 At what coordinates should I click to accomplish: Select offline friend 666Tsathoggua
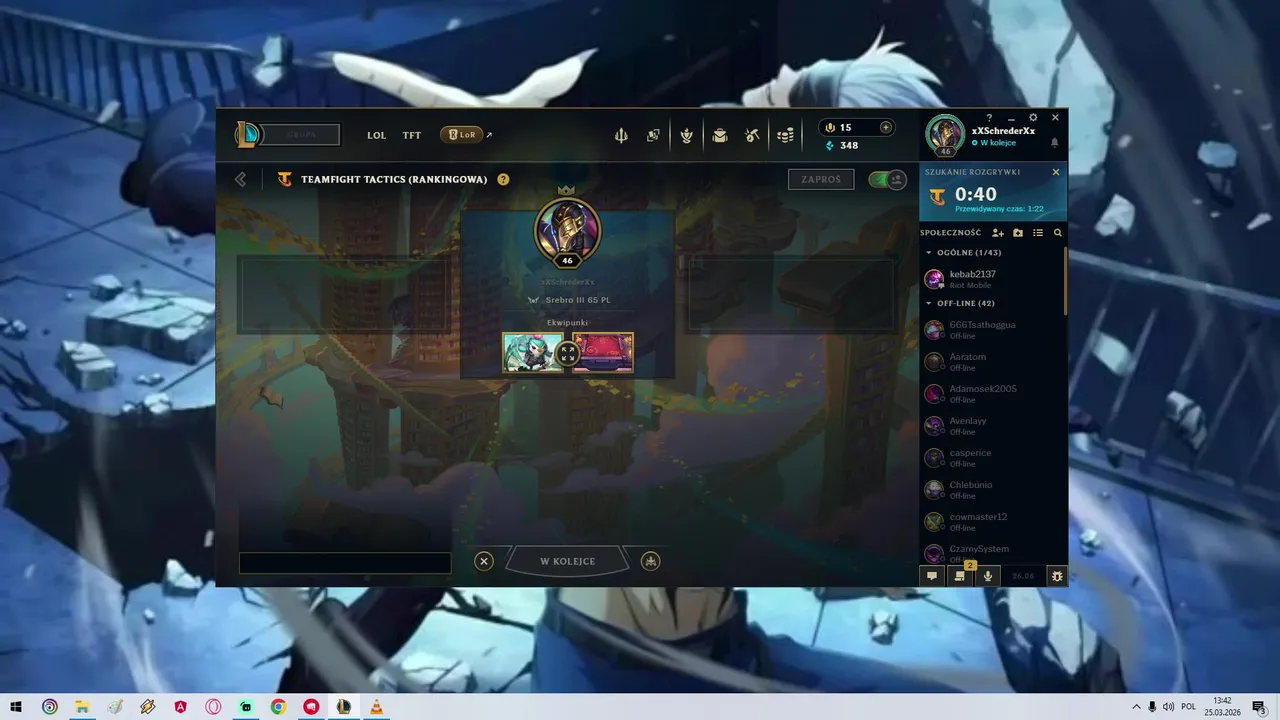pos(992,330)
